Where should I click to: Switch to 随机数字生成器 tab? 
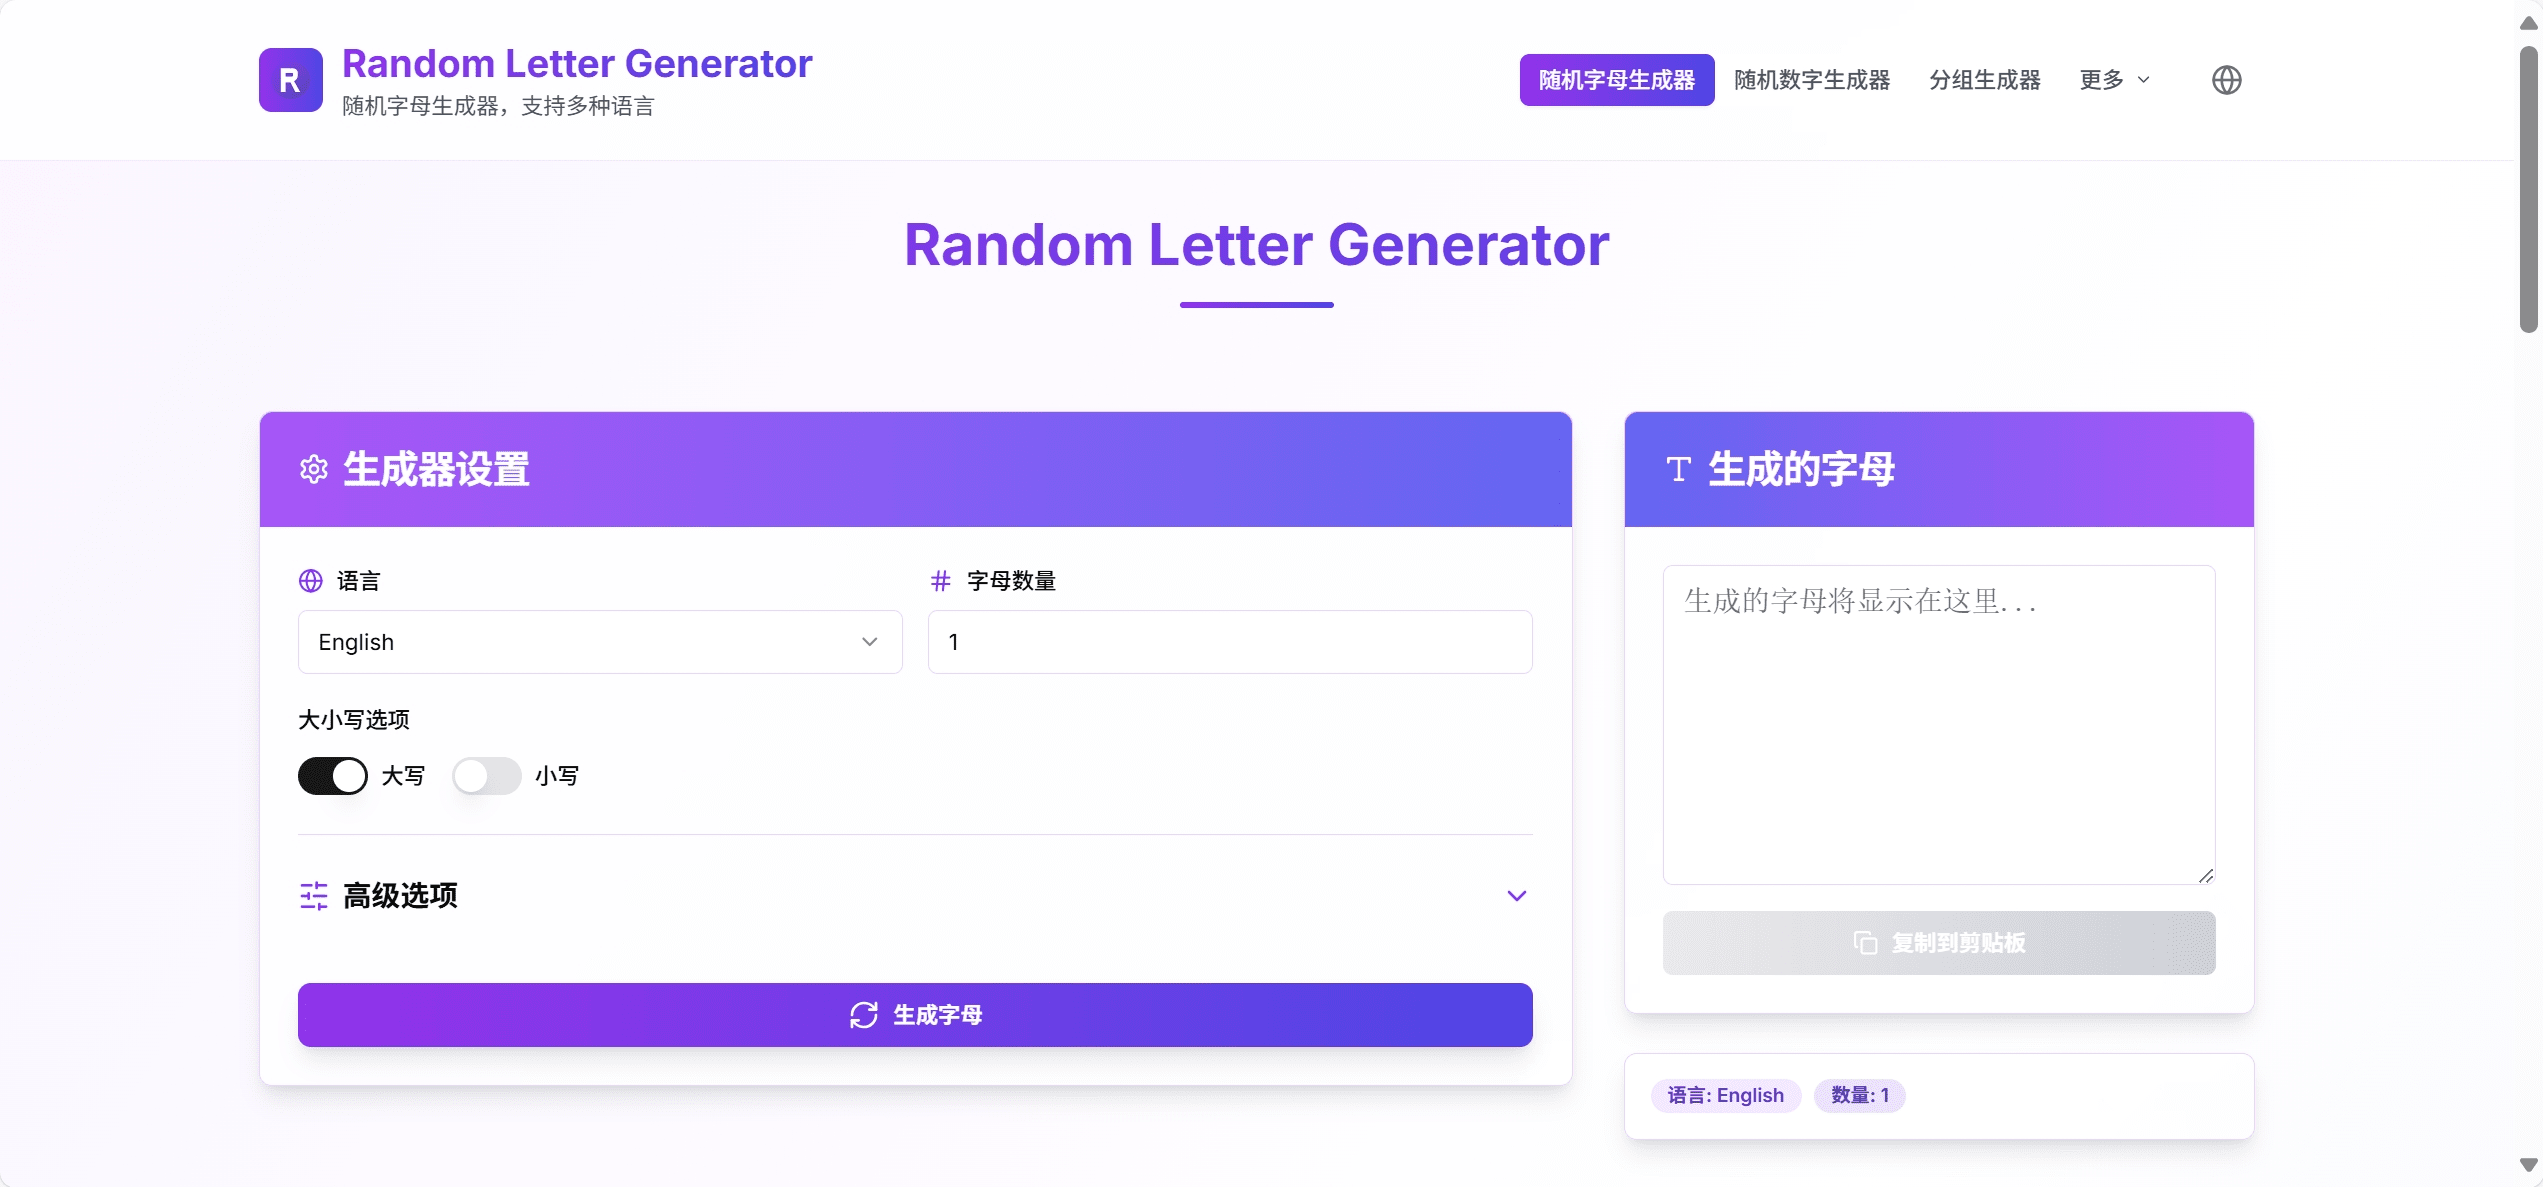pos(1811,80)
